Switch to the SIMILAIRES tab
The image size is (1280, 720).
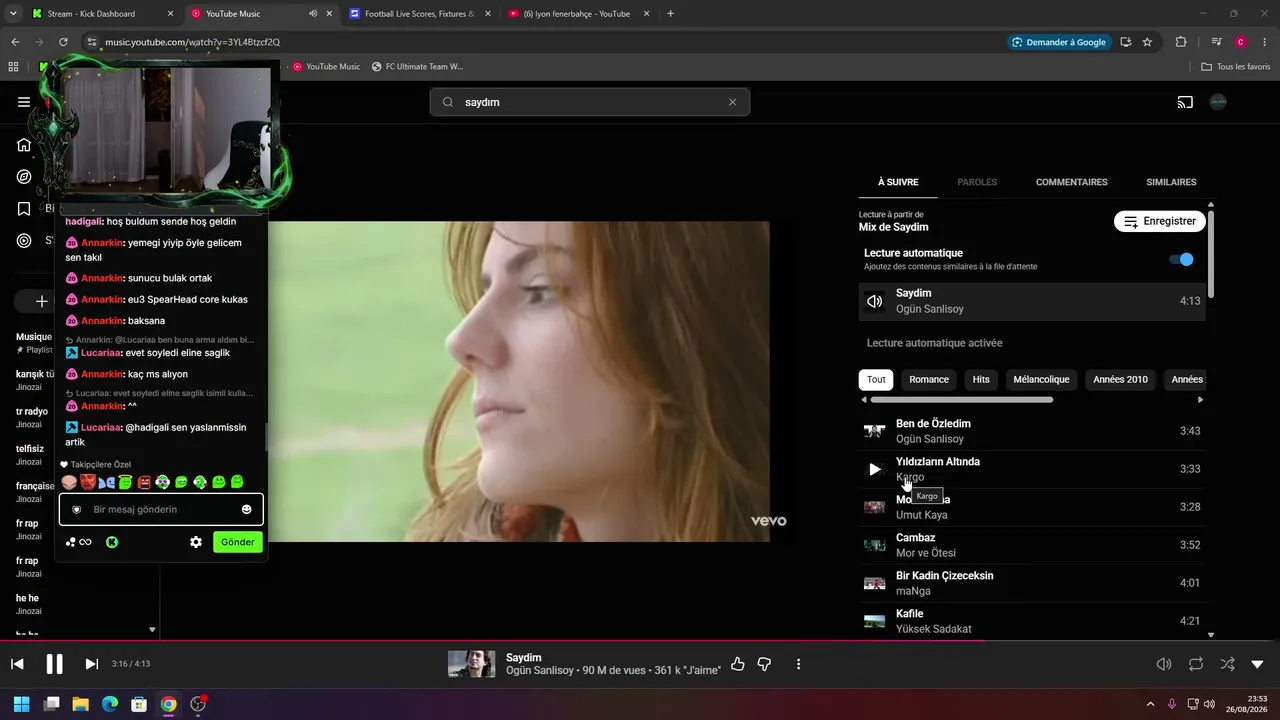click(x=1171, y=182)
